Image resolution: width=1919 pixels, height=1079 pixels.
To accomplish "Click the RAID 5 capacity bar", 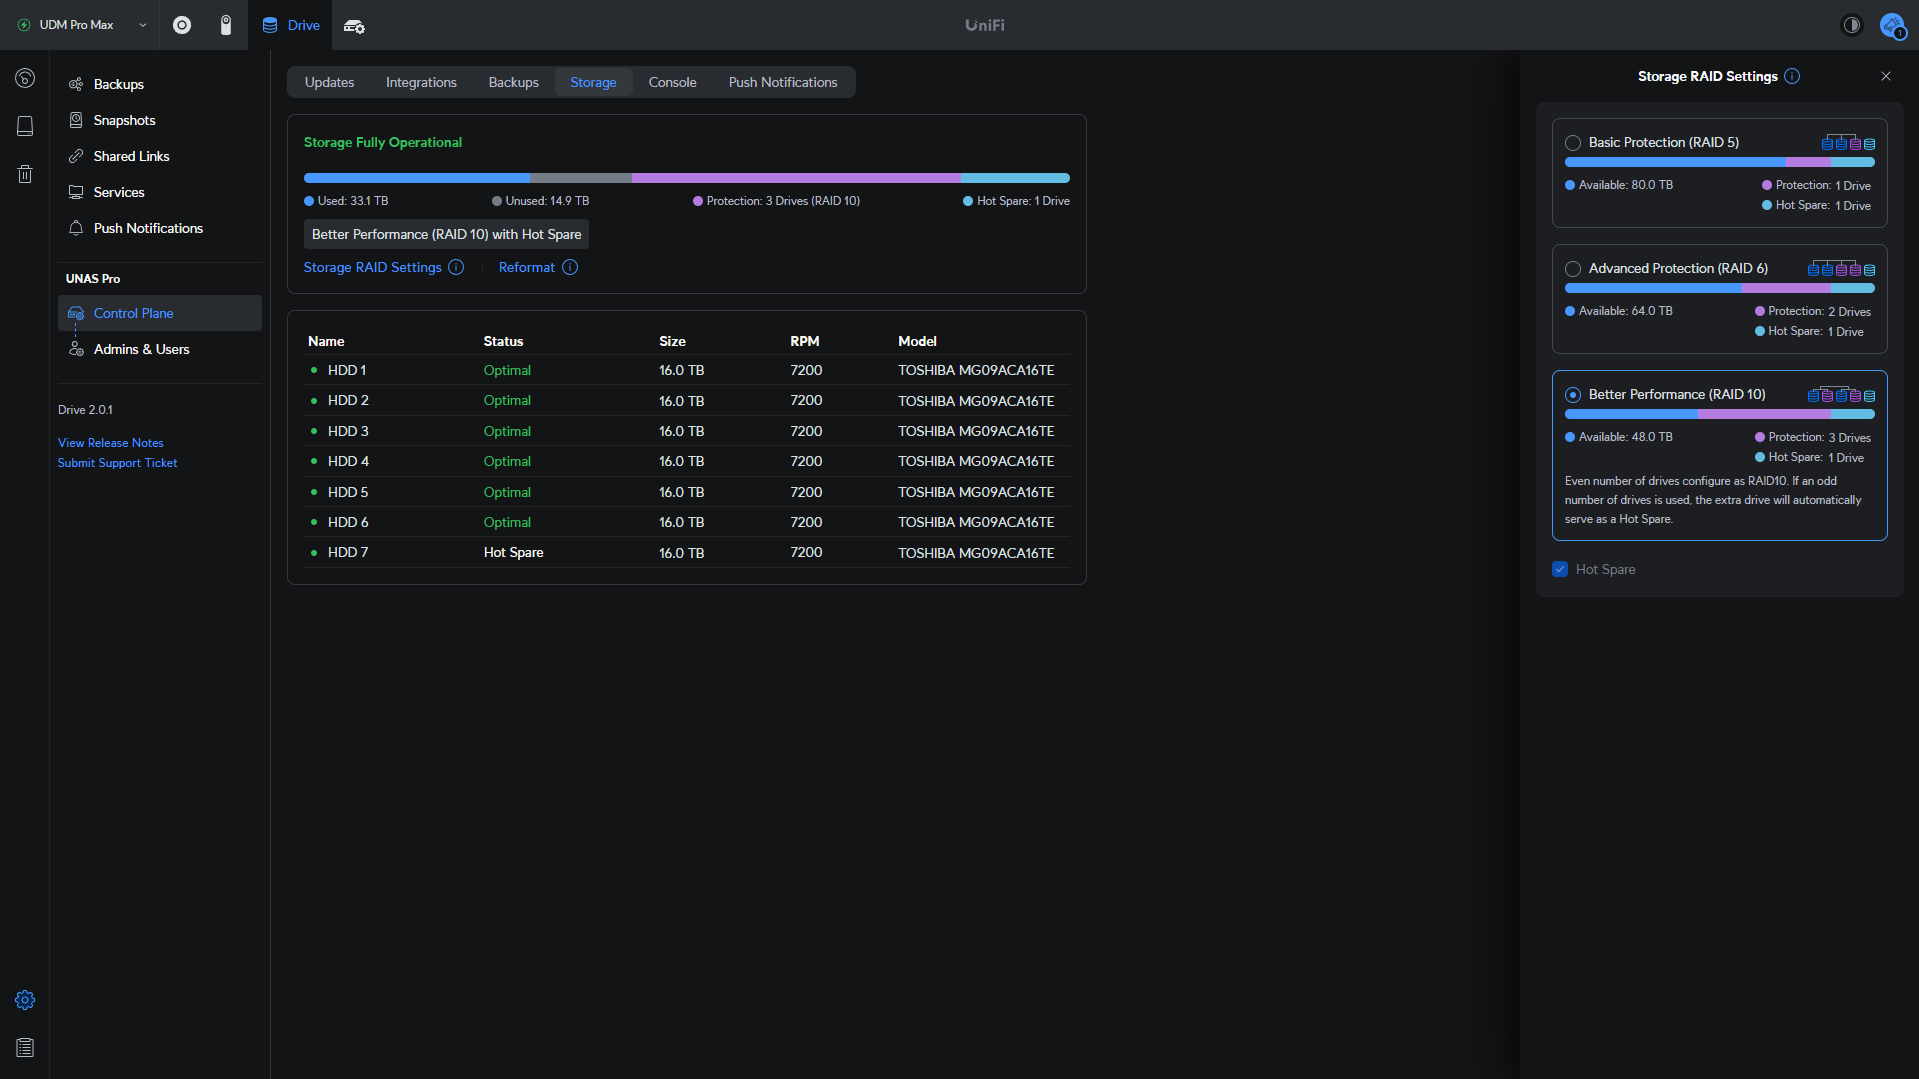I will [1719, 162].
